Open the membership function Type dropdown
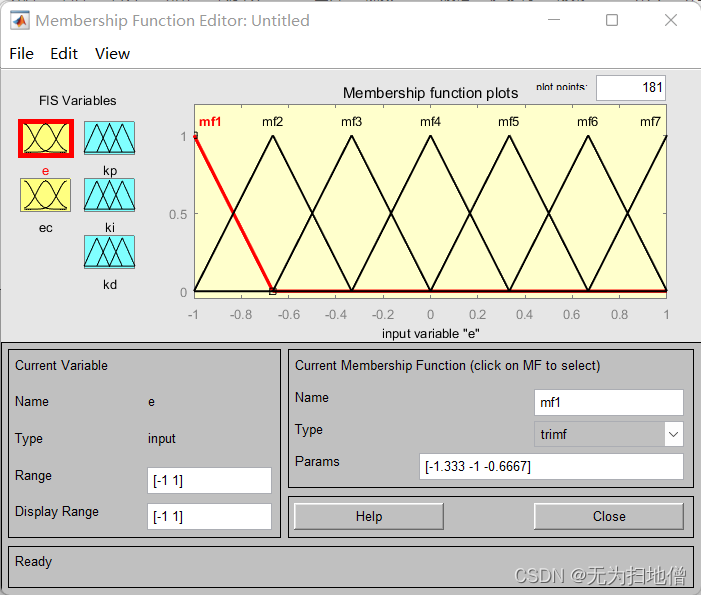 click(608, 434)
